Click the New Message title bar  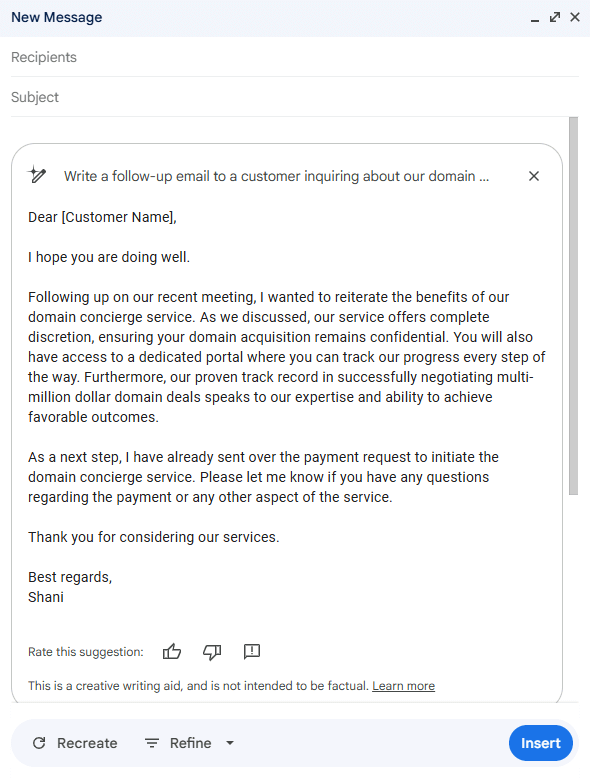coord(295,18)
